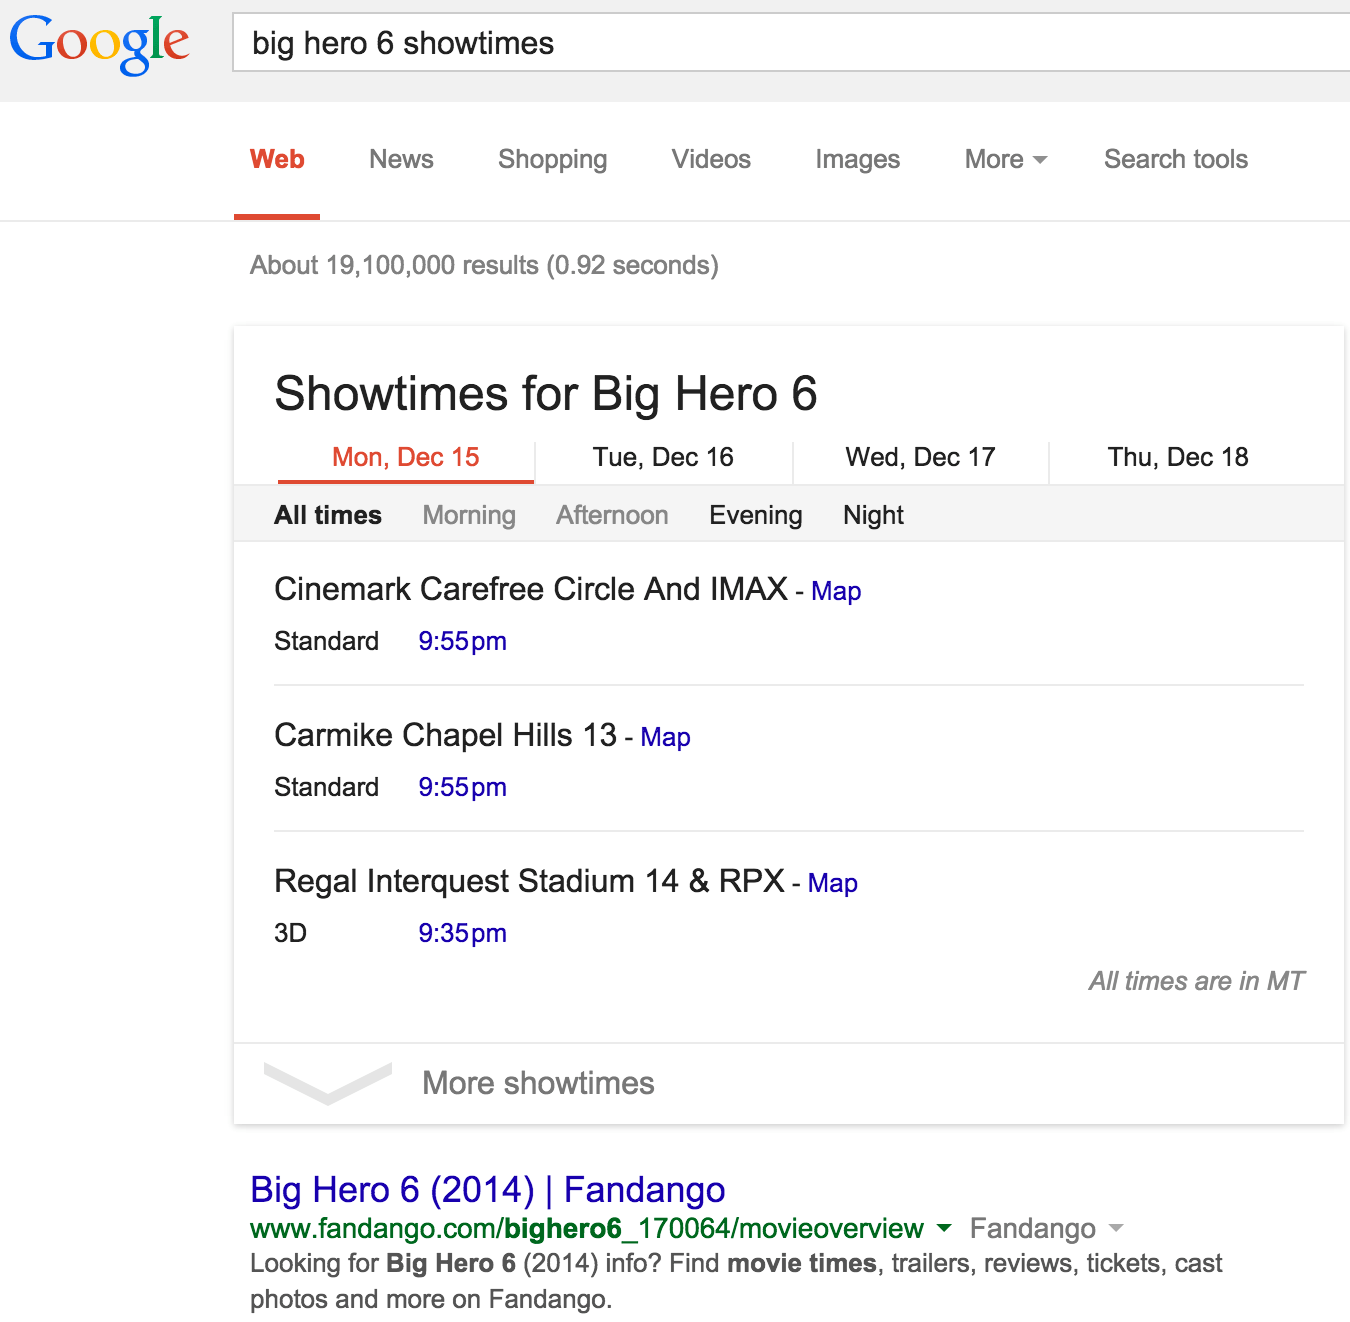Click 'About 19,100,000 results' text
Viewport: 1350px width, 1322px height.
point(484,265)
